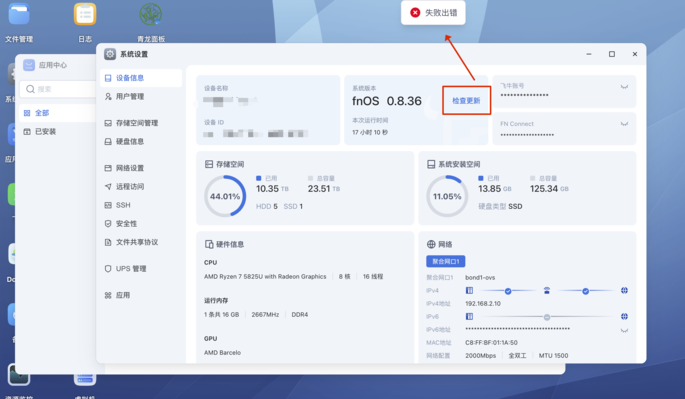
Task: Open 用户管理 in the settings sidebar
Action: click(141, 97)
